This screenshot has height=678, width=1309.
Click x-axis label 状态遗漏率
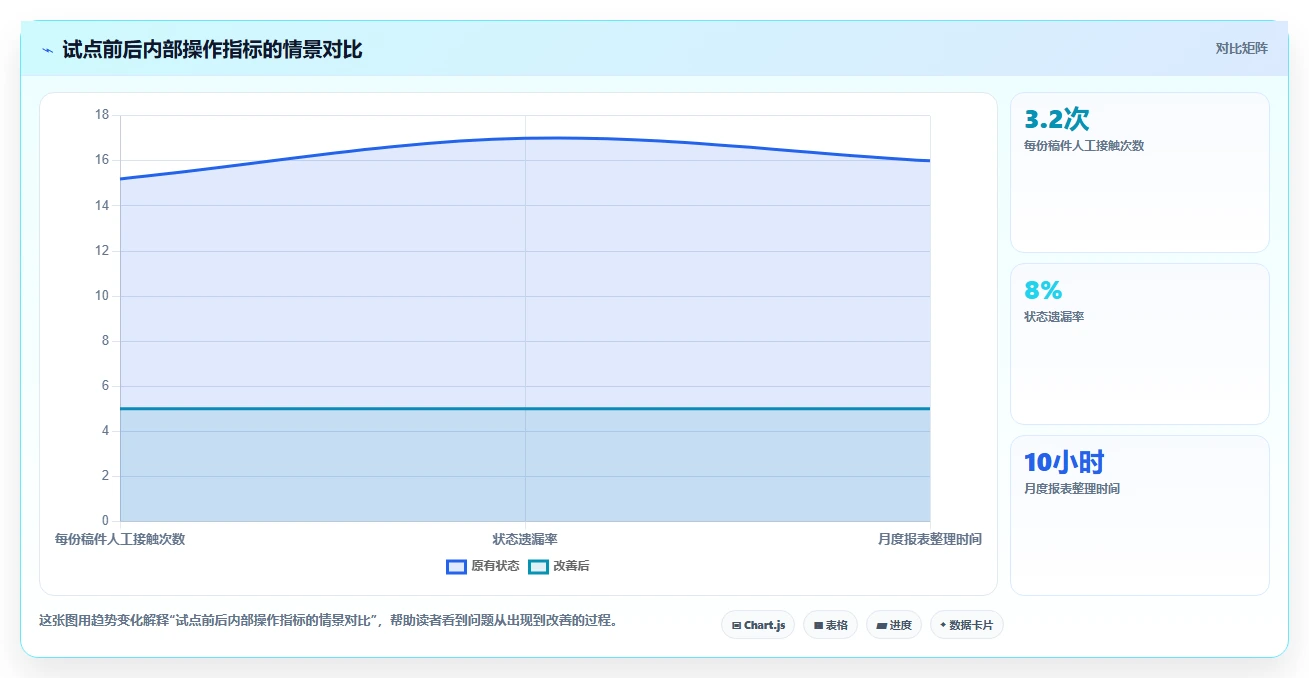[525, 539]
